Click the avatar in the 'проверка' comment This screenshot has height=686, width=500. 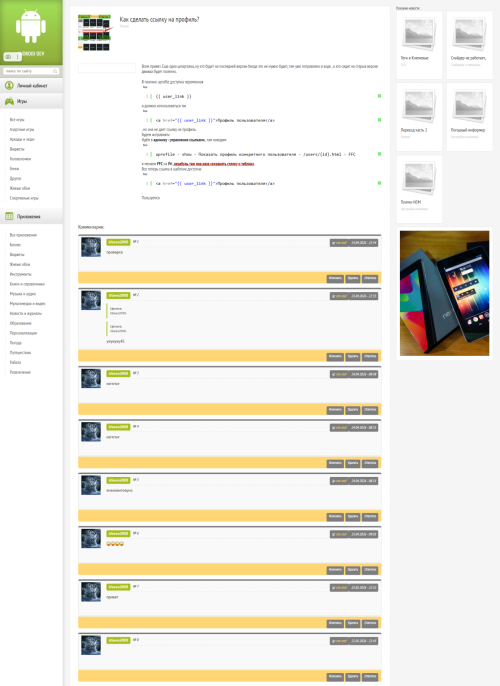pyautogui.click(x=91, y=247)
